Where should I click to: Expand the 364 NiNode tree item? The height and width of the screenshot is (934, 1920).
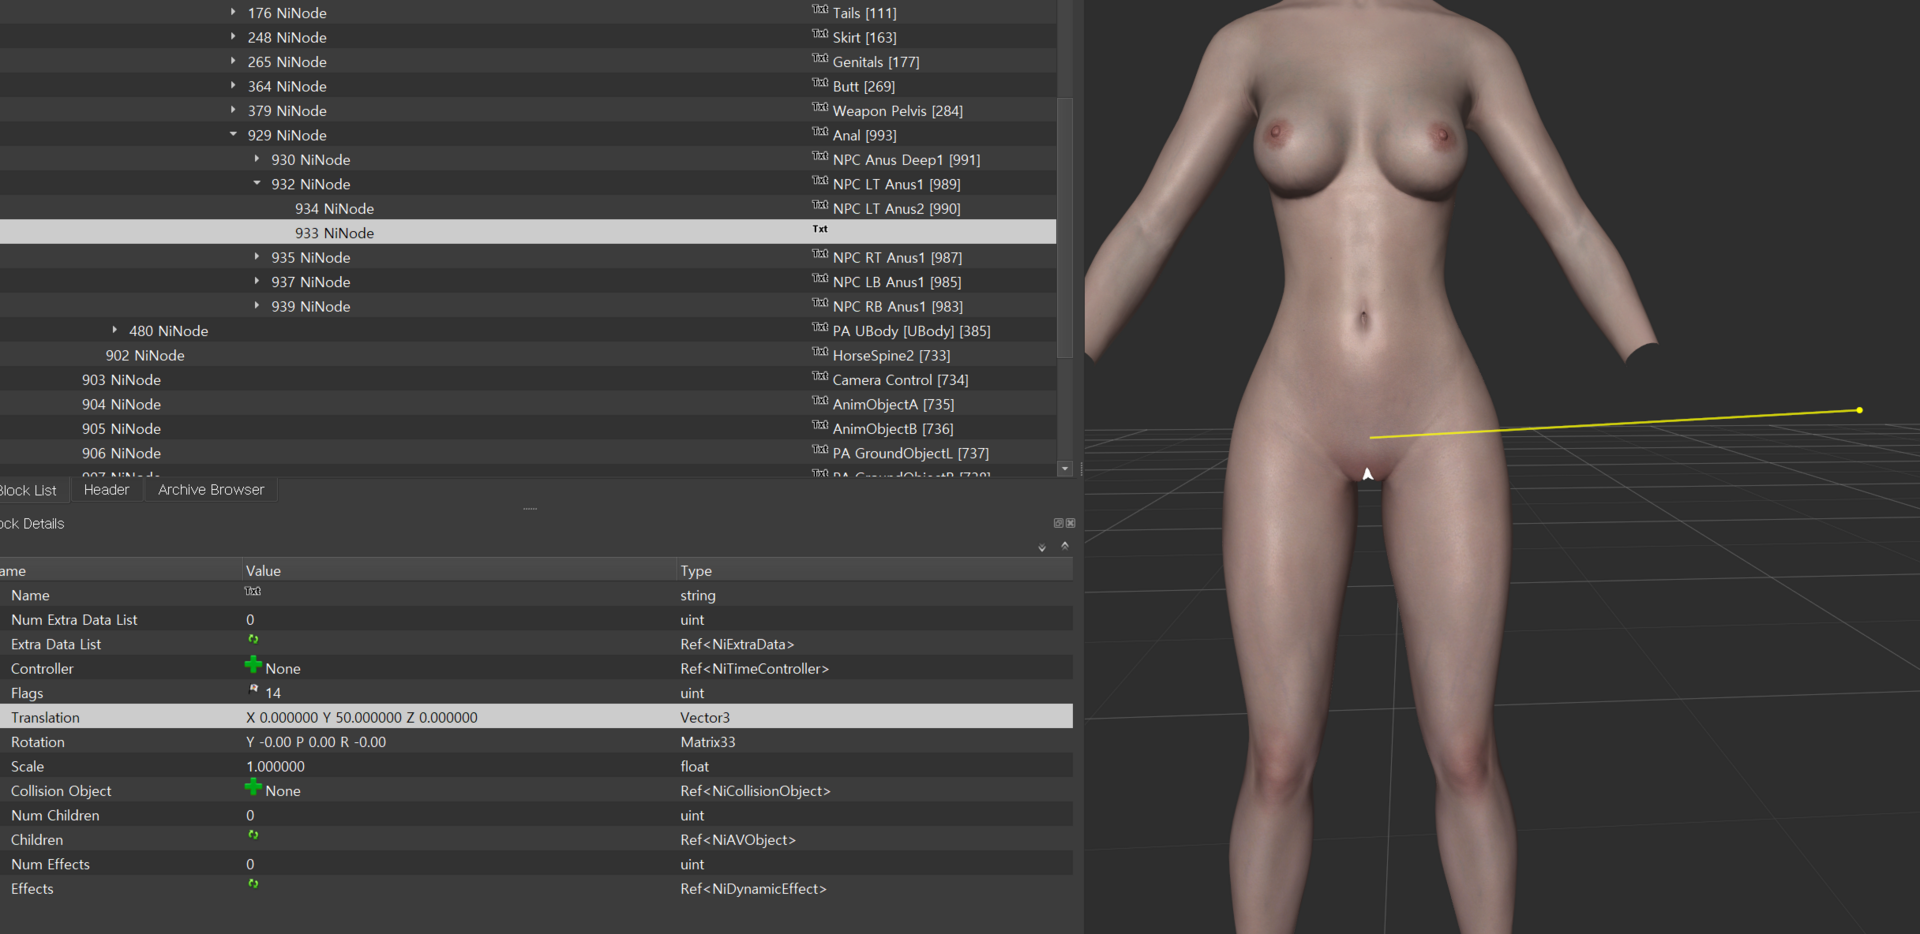[233, 86]
